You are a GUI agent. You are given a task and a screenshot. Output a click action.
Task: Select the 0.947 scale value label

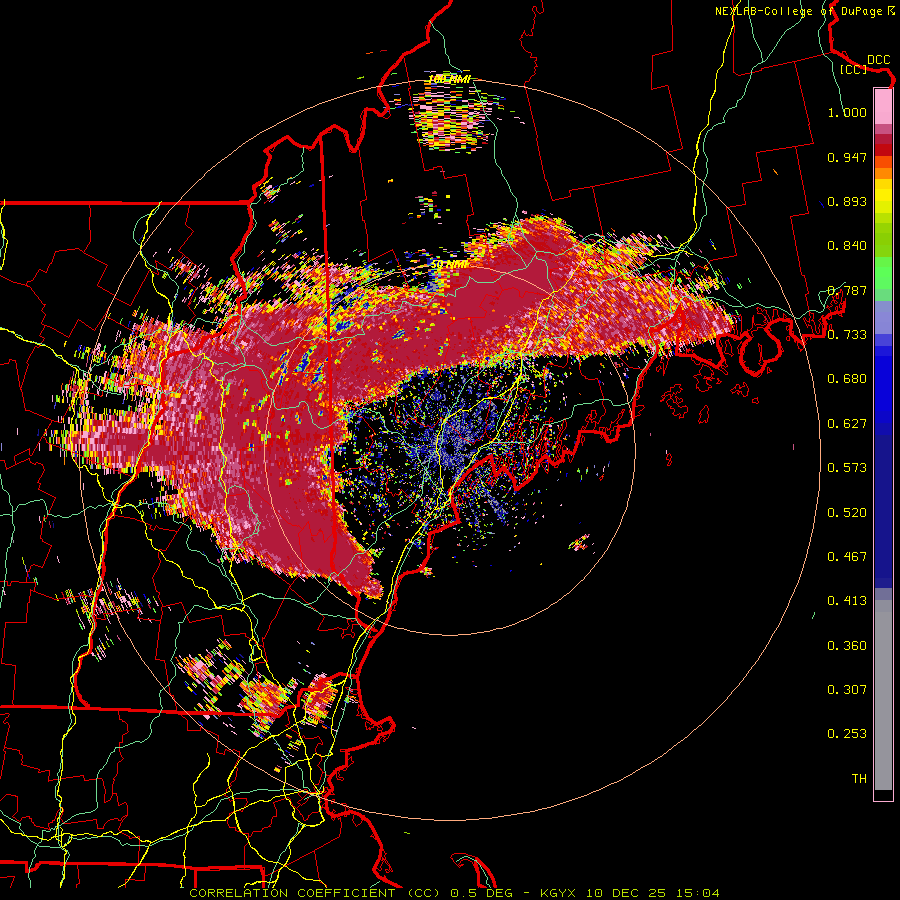(847, 157)
